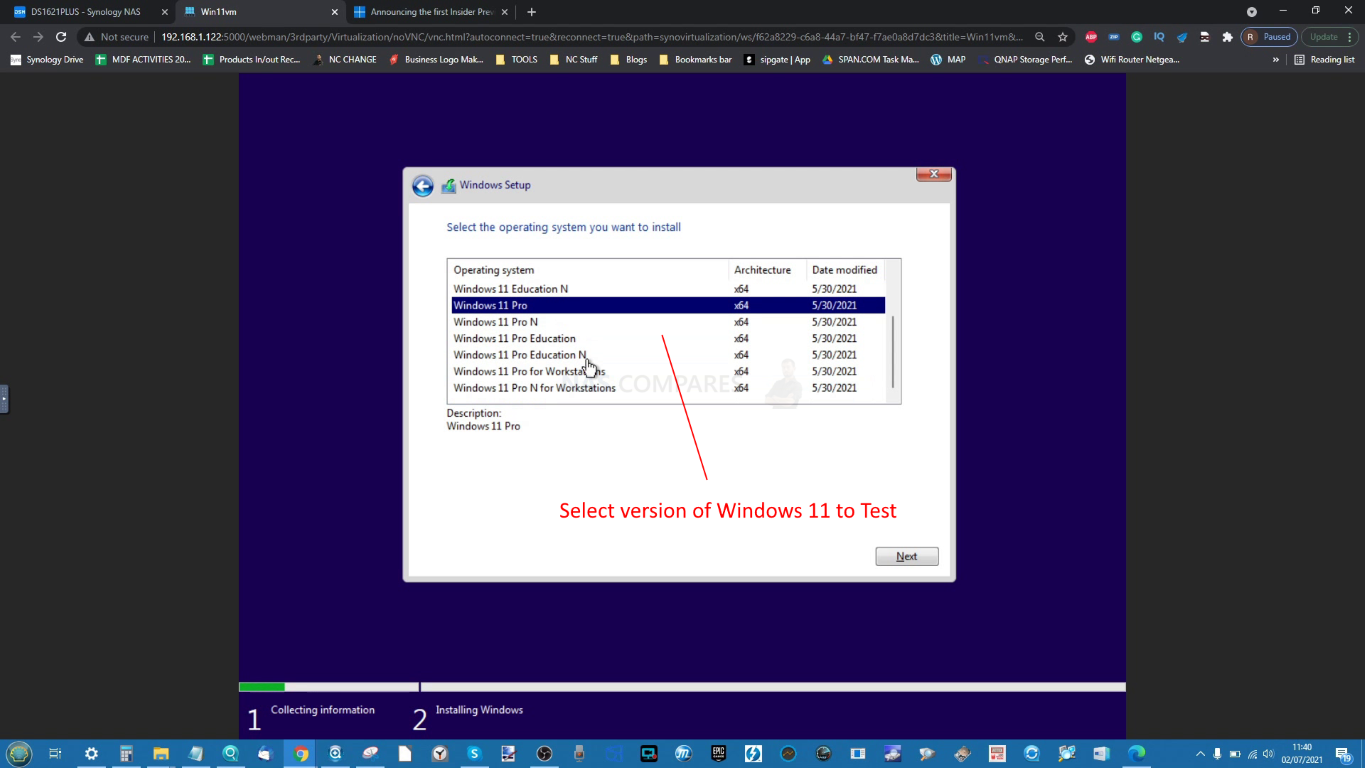The image size is (1365, 768).
Task: Open the Extensions puzzle menu
Action: (1228, 37)
